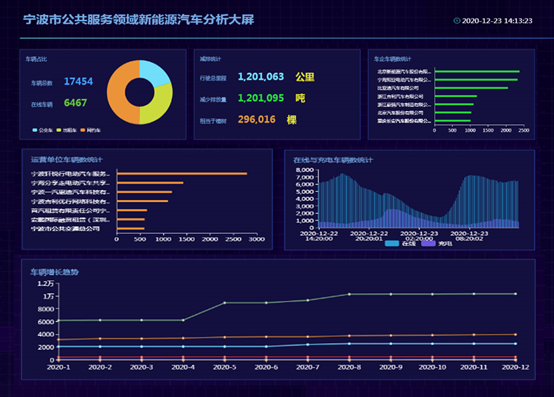Image resolution: width=554 pixels, height=397 pixels.
Task: Click the blue line point at 2020-7
Action: tap(308, 345)
